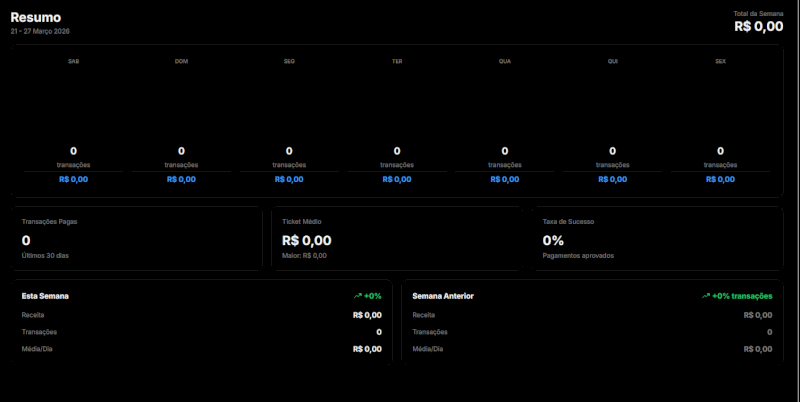Click the 21 - 27 Março 2026 date range
Viewport: 800px width, 402px height.
tap(40, 32)
